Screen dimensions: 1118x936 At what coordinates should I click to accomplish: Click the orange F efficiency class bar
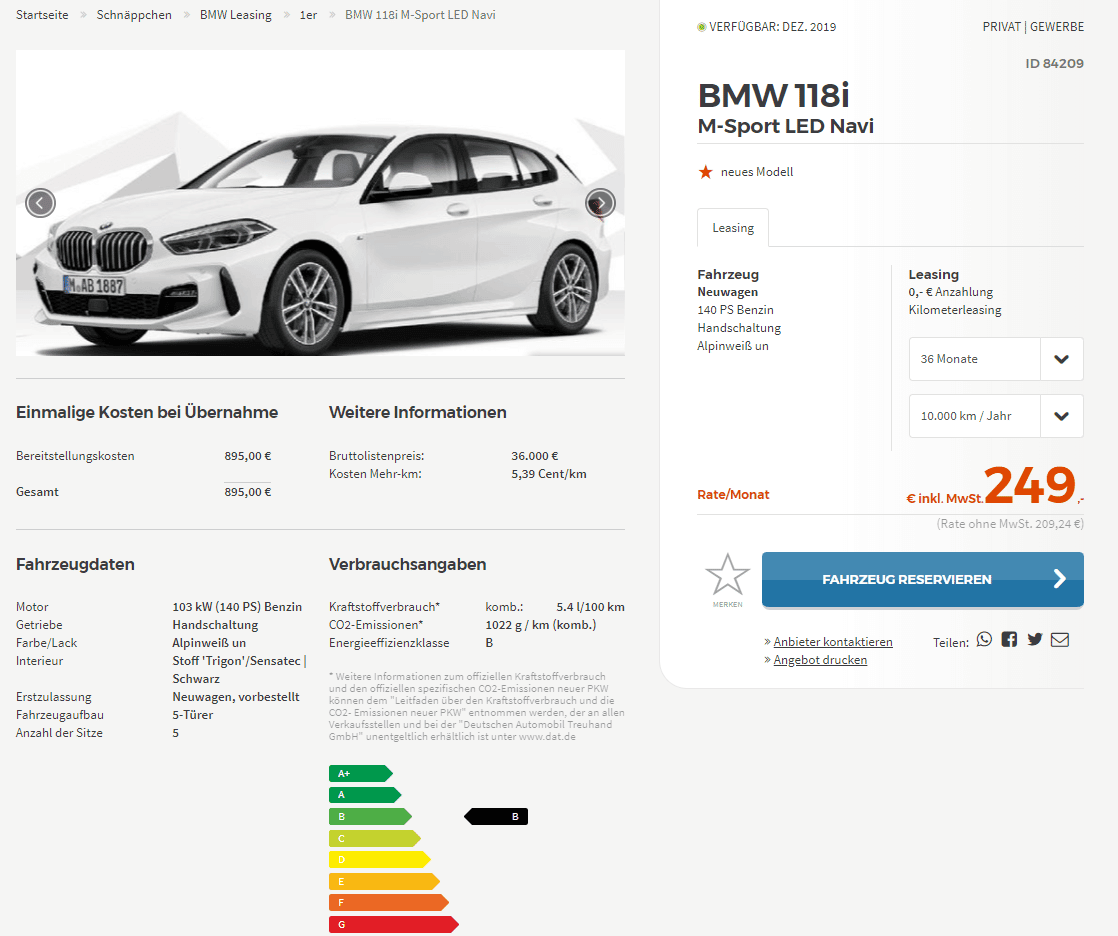(x=389, y=902)
